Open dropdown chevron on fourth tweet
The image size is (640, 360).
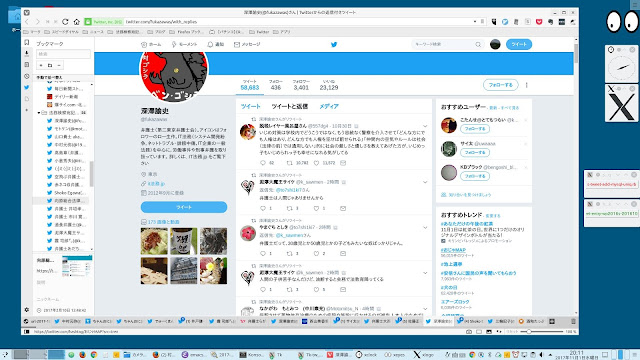[x=425, y=273]
